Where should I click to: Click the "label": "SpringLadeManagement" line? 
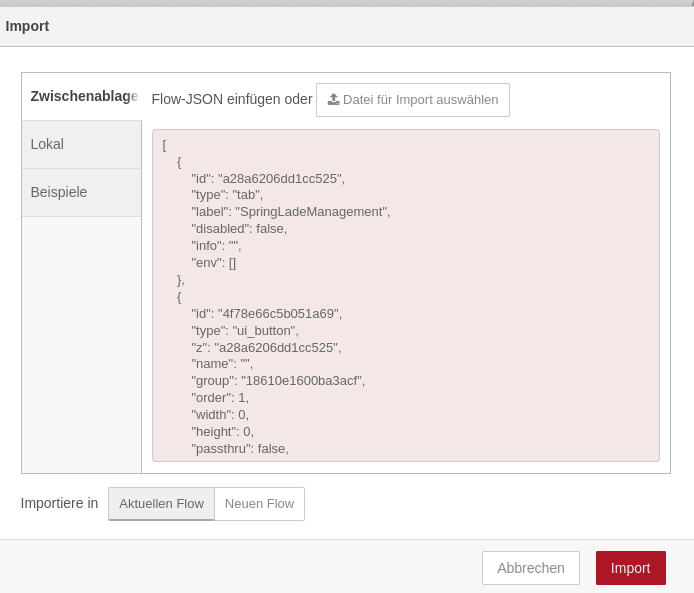[x=291, y=212]
